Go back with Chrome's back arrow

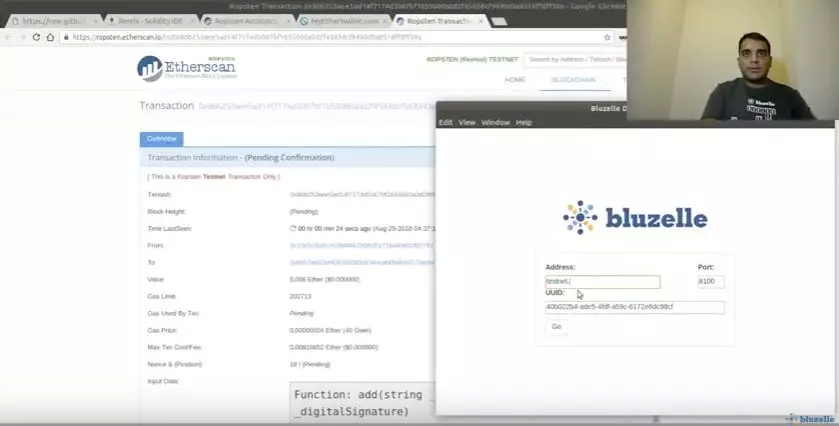click(9, 37)
